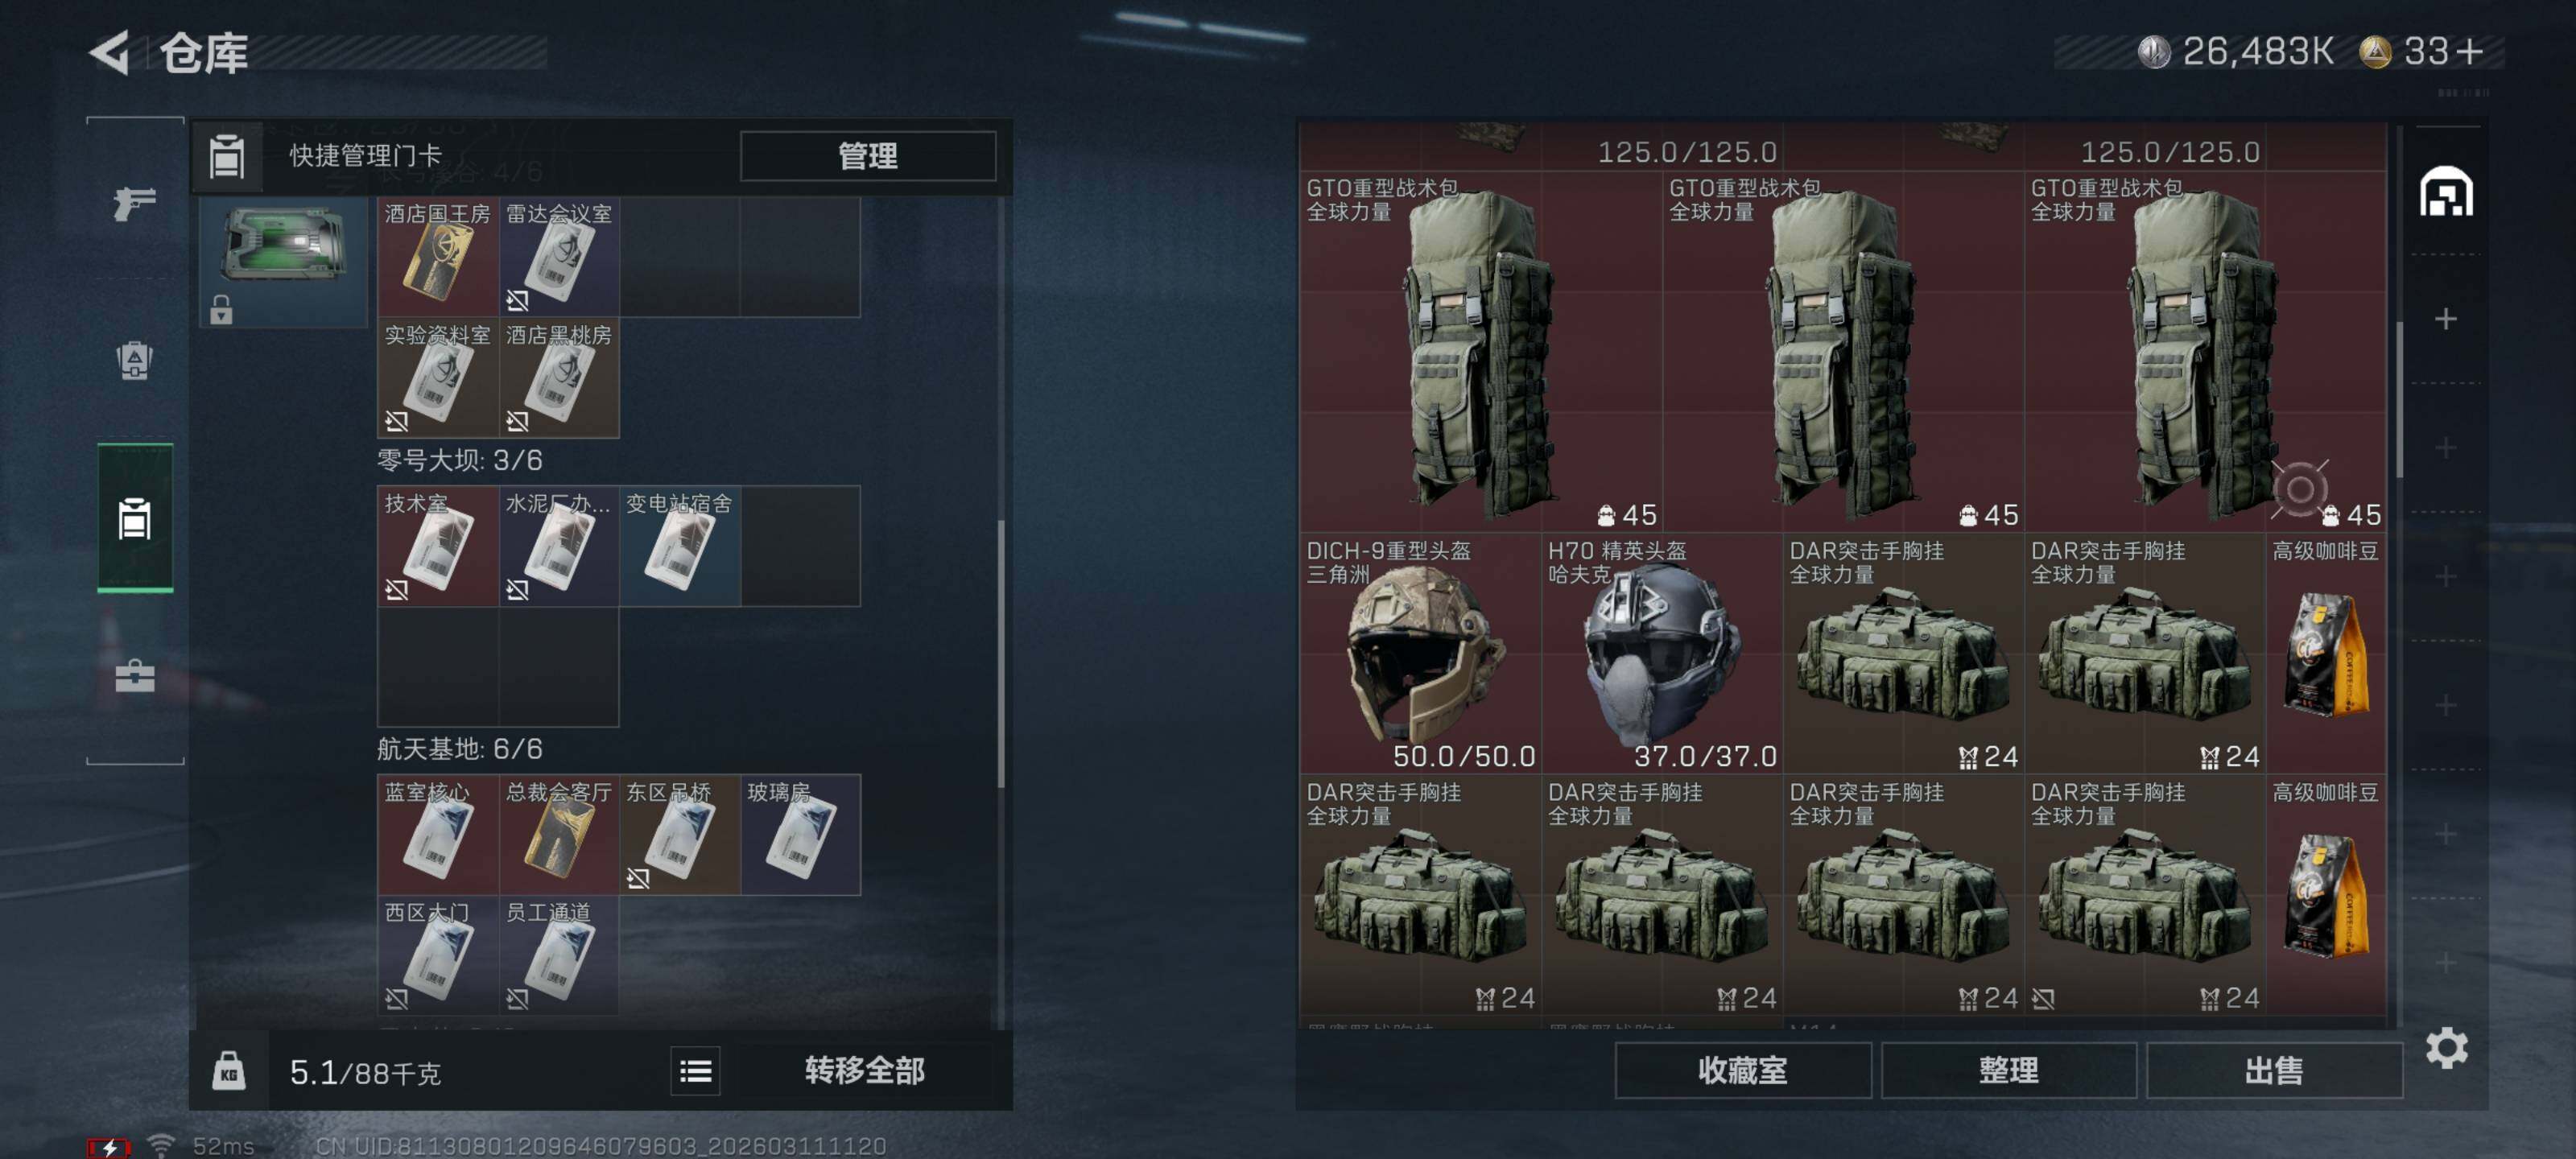Click the list view icon beside 转移全部

pyautogui.click(x=696, y=1071)
